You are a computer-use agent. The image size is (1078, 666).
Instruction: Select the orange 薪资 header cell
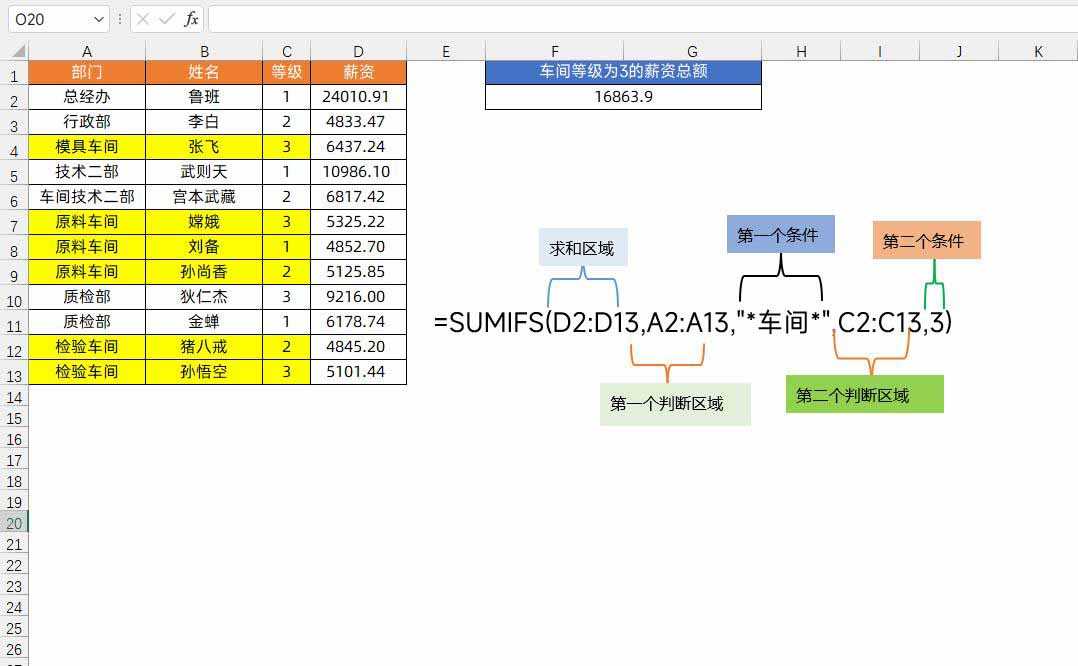[x=358, y=72]
